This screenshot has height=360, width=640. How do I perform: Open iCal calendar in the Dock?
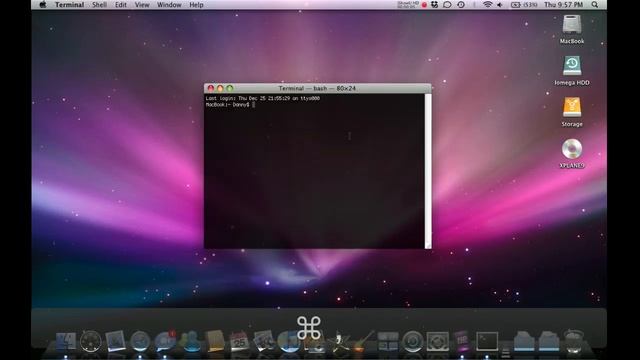point(239,341)
